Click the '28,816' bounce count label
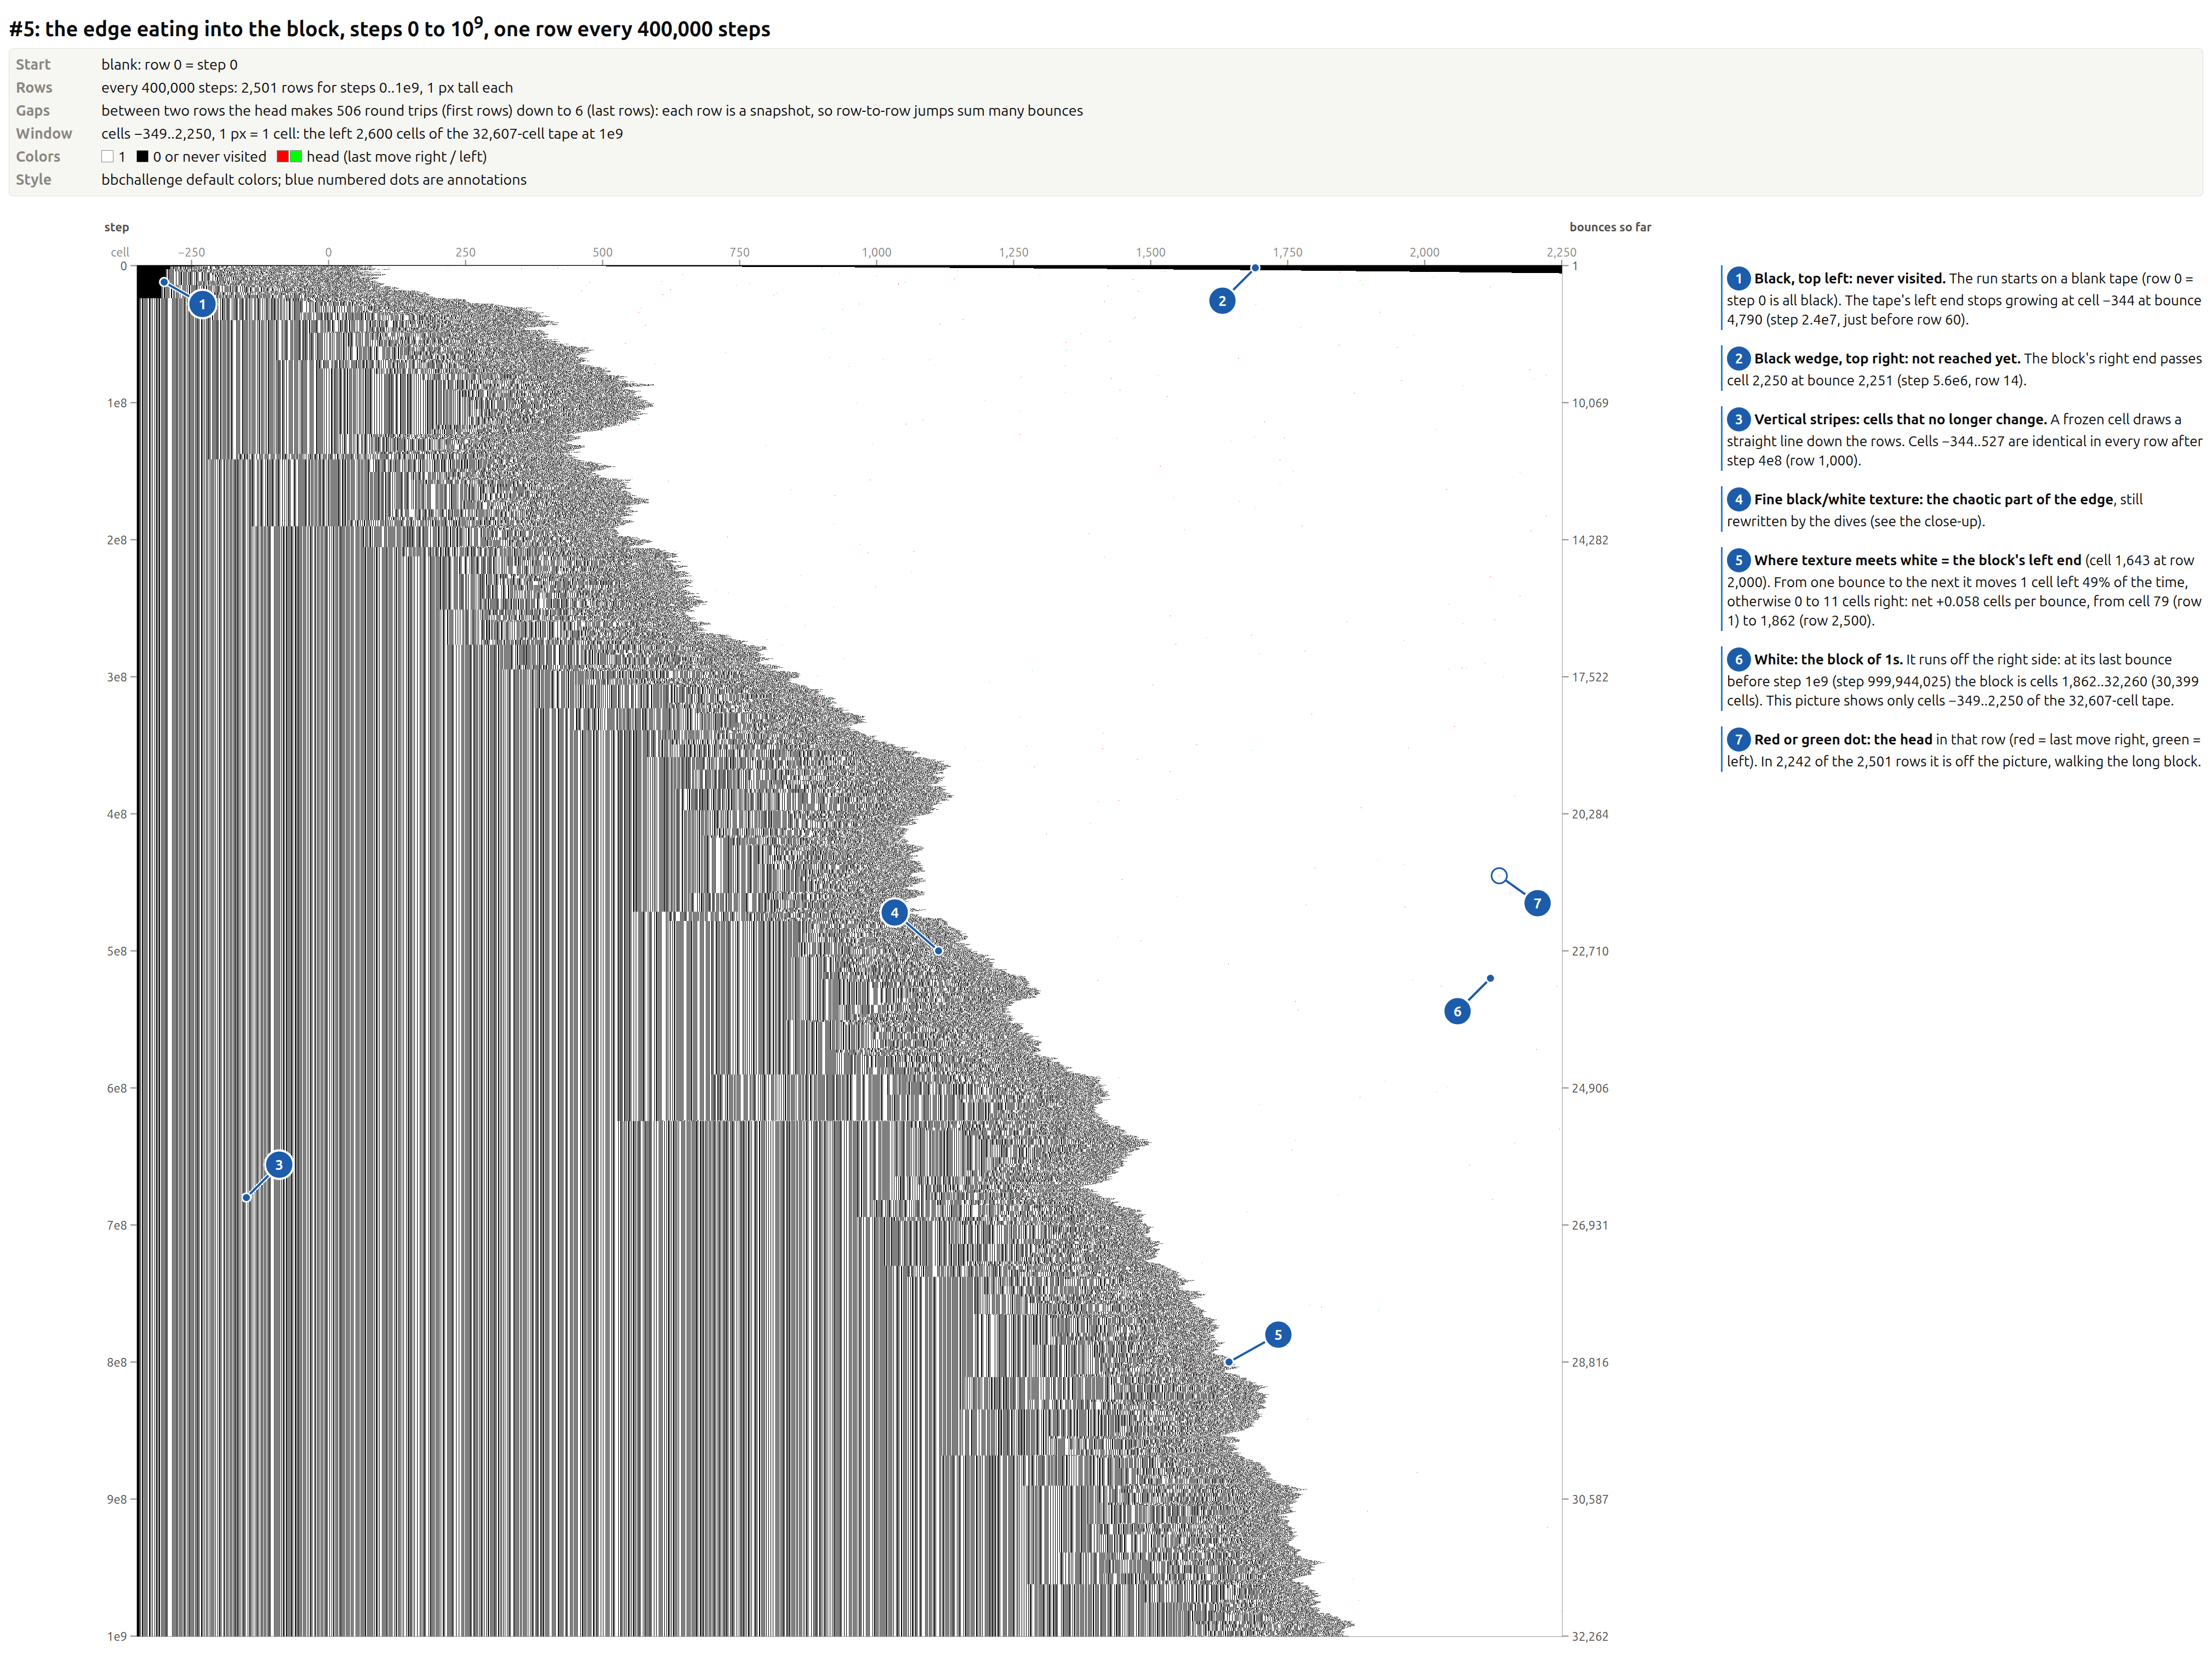This screenshot has height=1666, width=2212. (x=1590, y=1363)
